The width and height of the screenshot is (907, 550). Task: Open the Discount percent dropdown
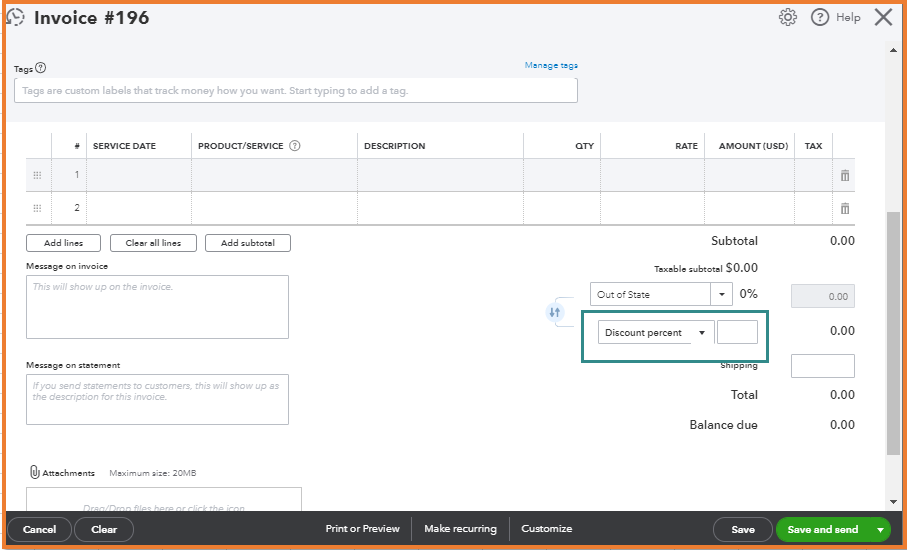tap(702, 333)
